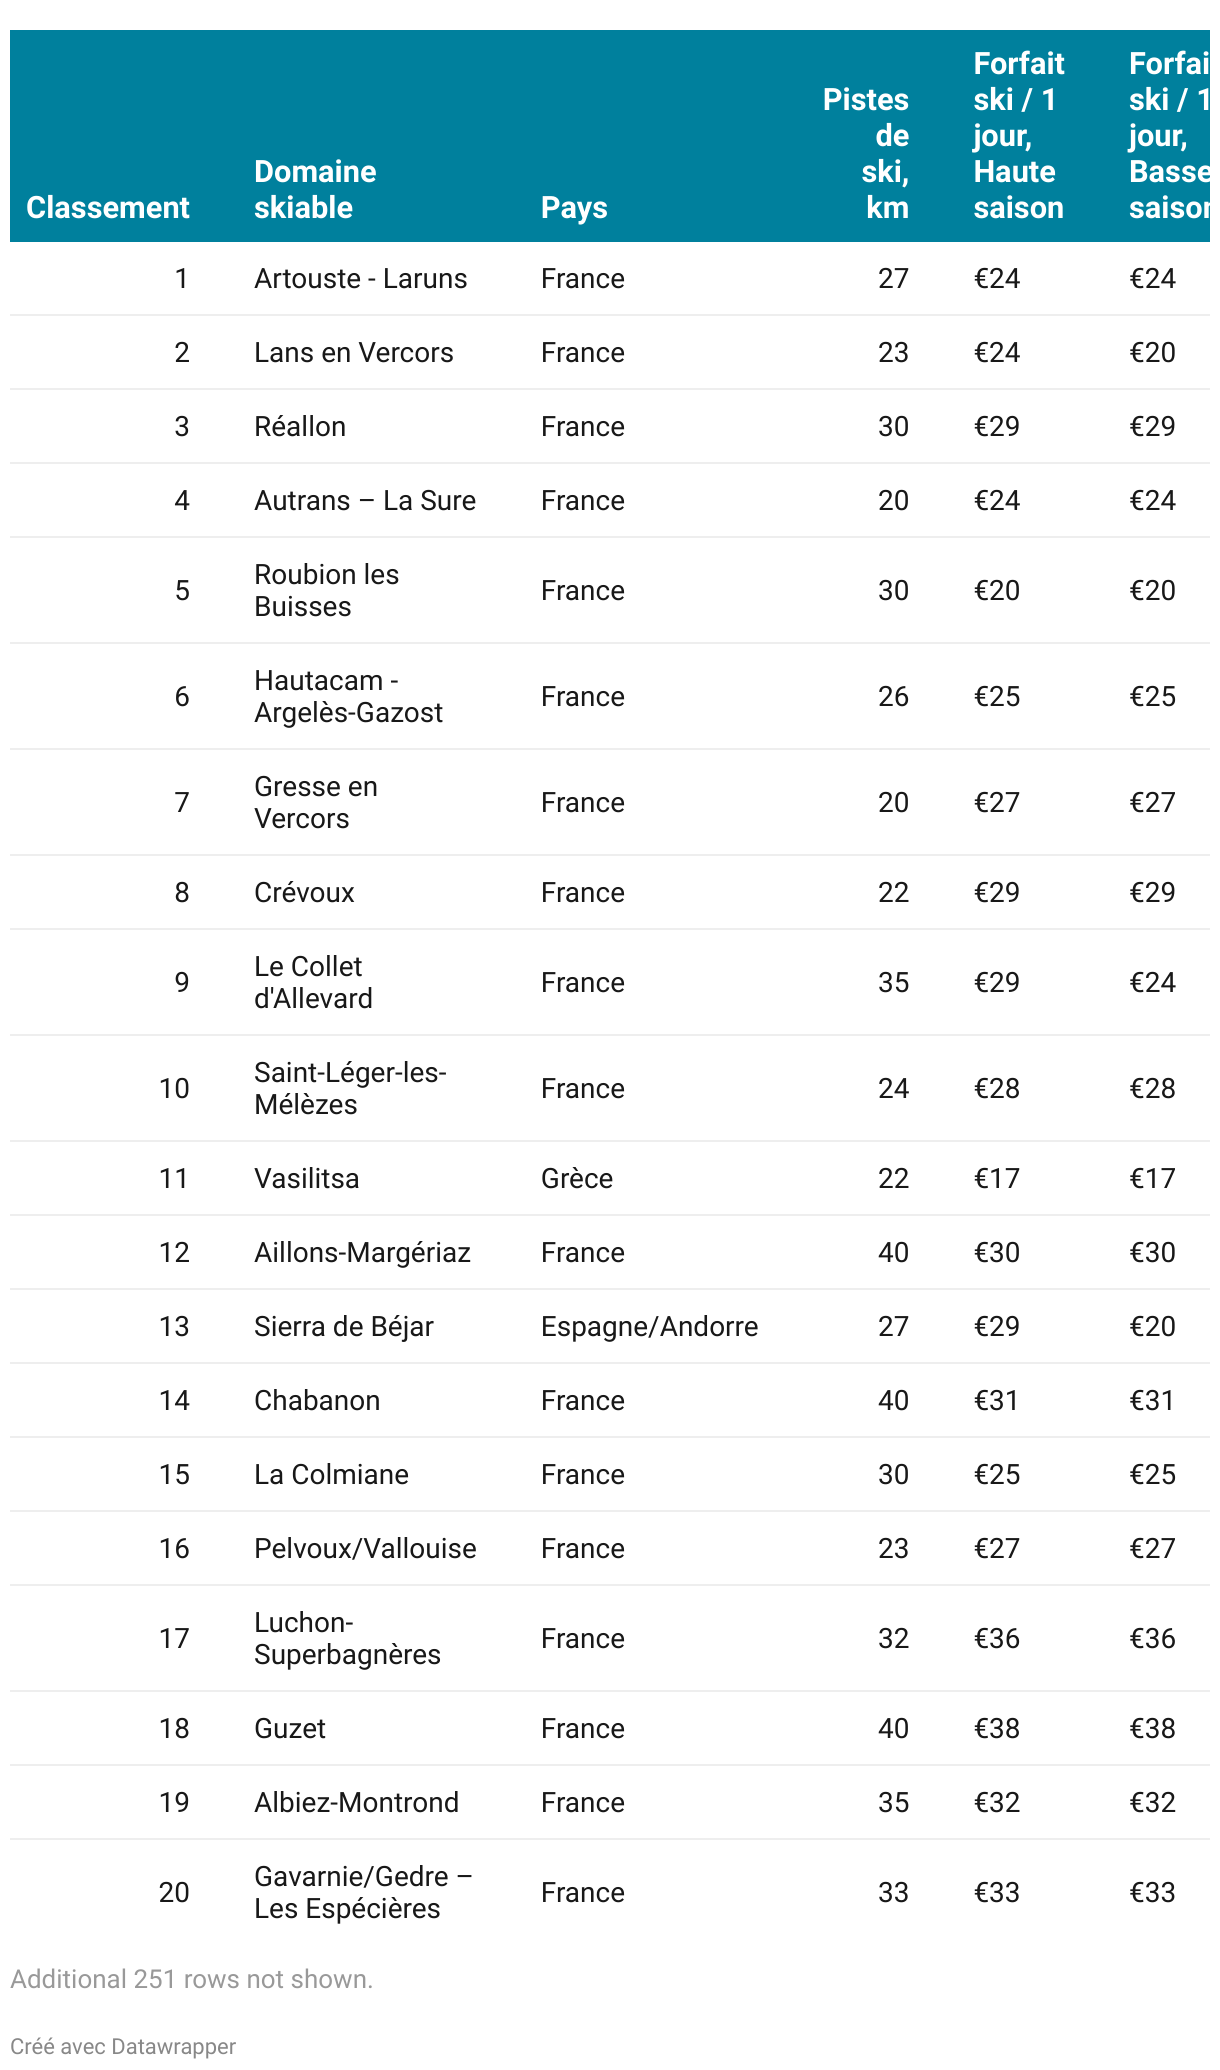Click the Pays column header

(574, 207)
